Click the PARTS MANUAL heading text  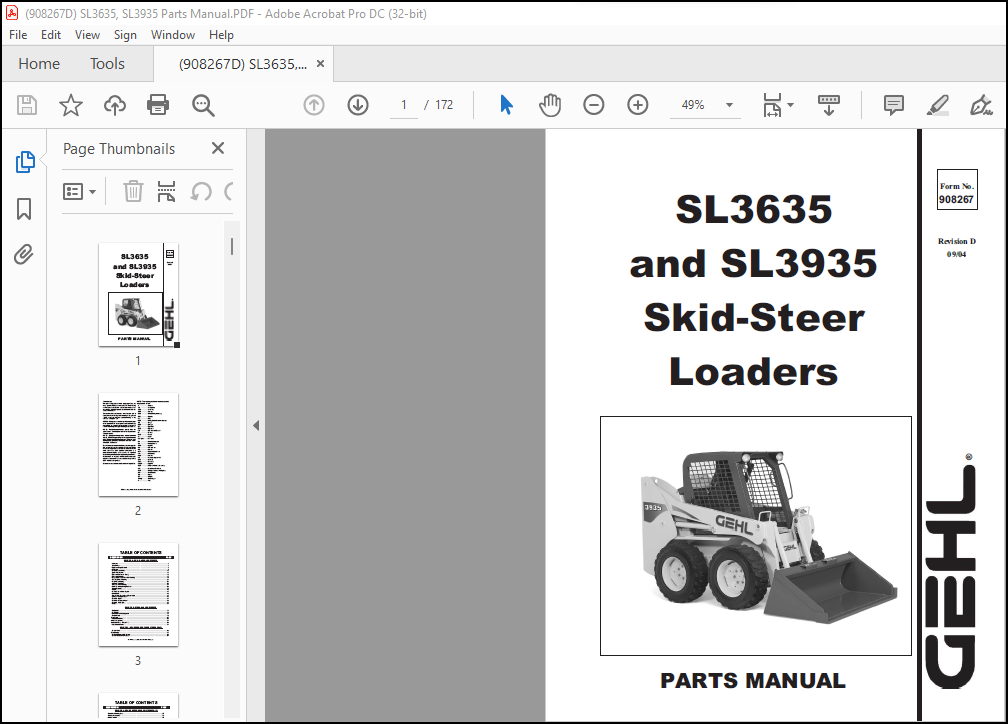pos(753,680)
